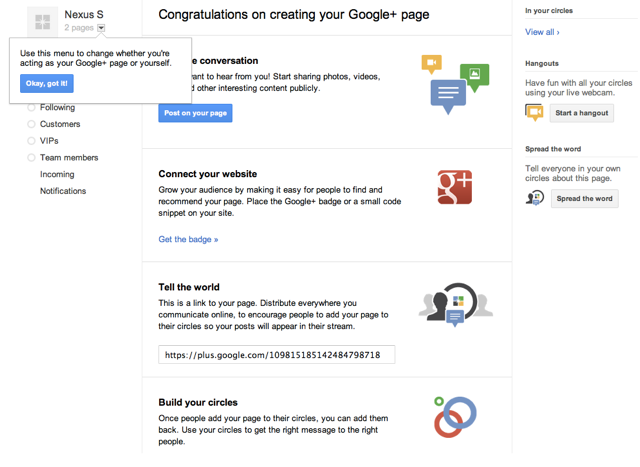
Task: Open the pages dropdown arrow under Nexus S
Action: tap(101, 29)
